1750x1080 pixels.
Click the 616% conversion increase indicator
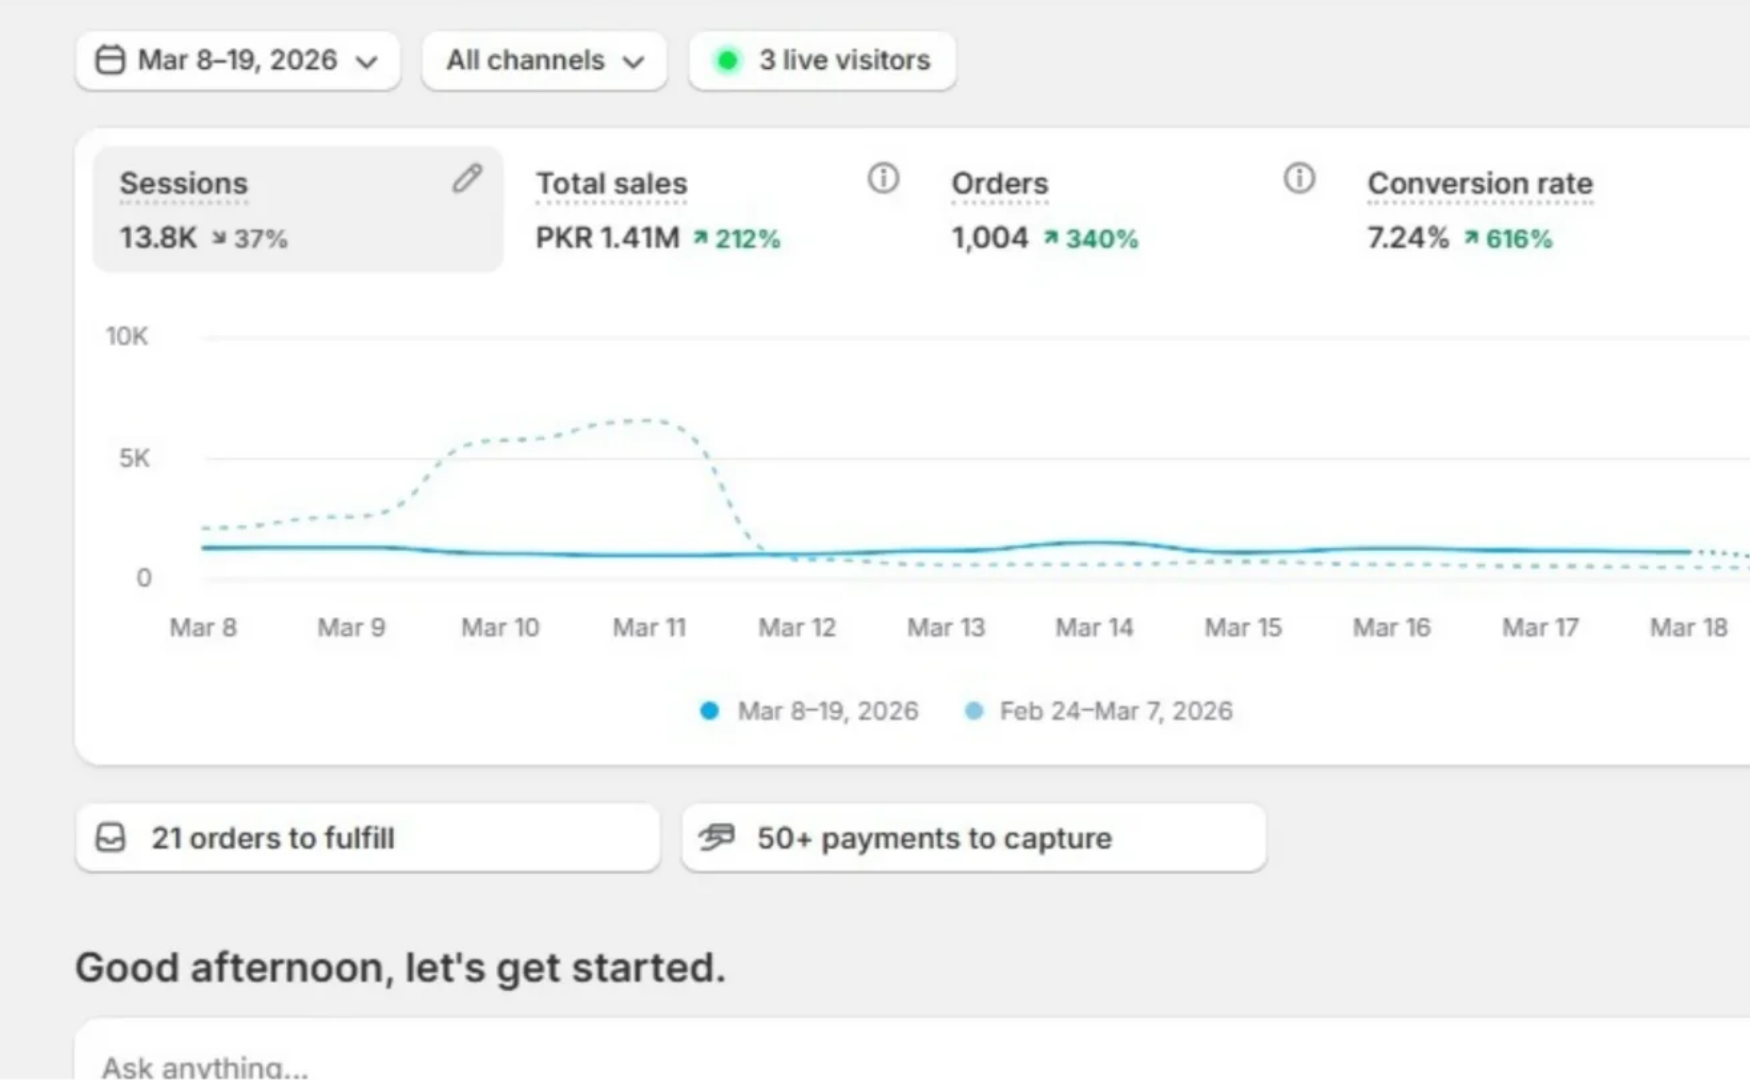tap(1508, 239)
